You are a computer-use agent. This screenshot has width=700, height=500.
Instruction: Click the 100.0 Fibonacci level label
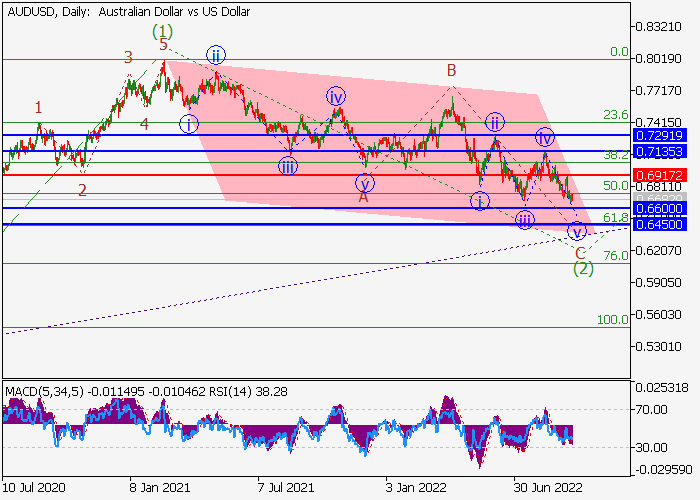pyautogui.click(x=612, y=319)
